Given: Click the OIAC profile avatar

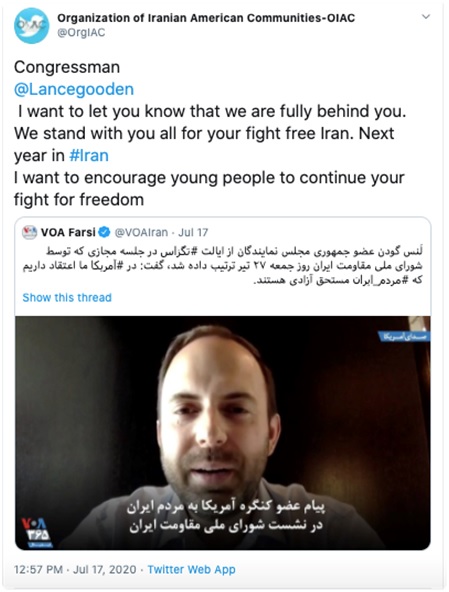Looking at the screenshot, I should (x=31, y=26).
